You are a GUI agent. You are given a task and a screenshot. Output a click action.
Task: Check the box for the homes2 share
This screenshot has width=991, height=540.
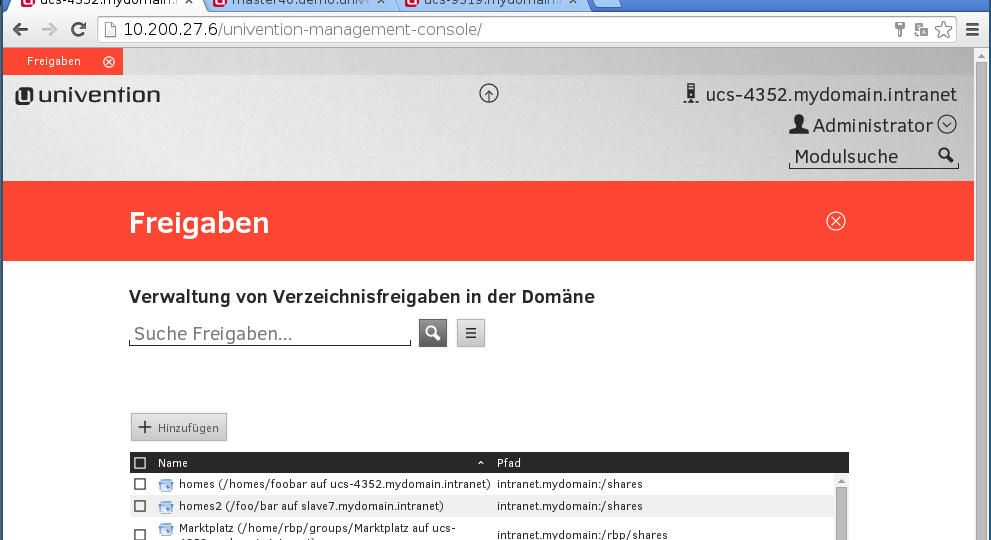coord(140,506)
